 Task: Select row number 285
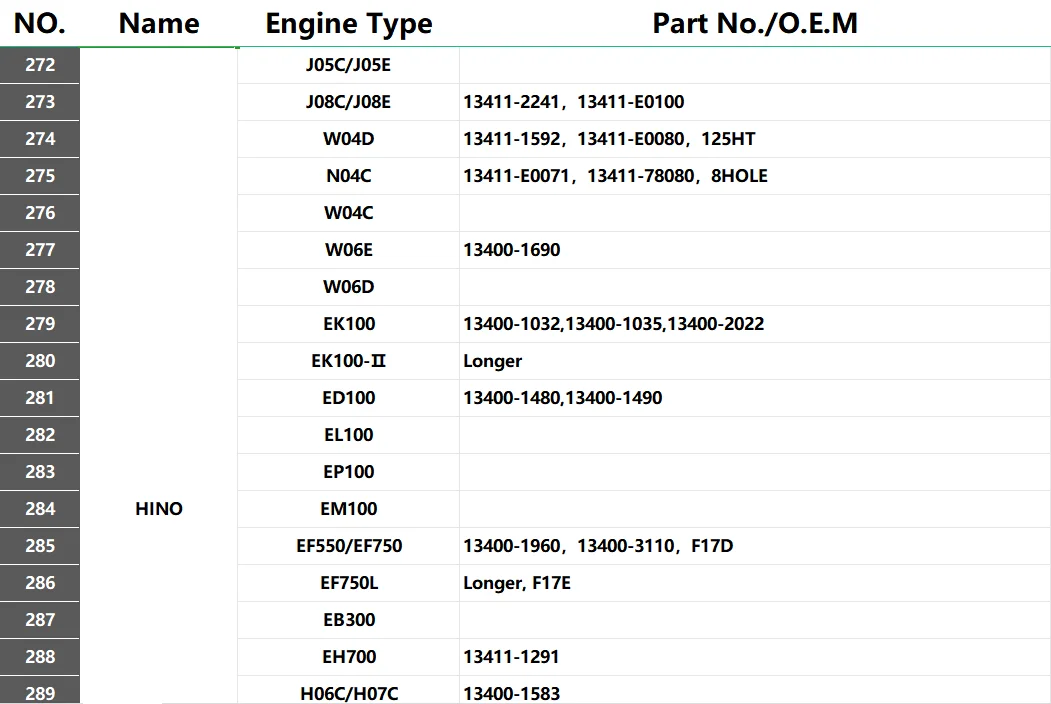point(40,546)
